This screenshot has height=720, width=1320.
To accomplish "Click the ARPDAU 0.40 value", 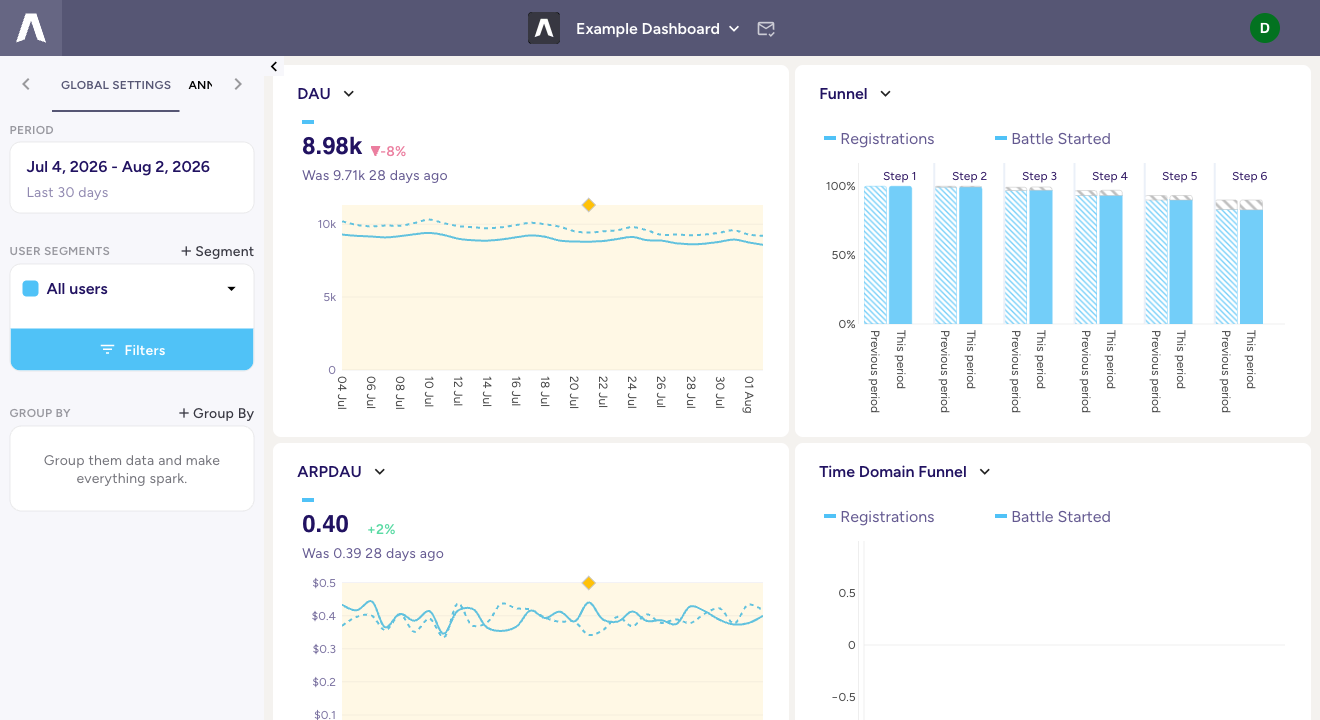I will click(x=325, y=524).
